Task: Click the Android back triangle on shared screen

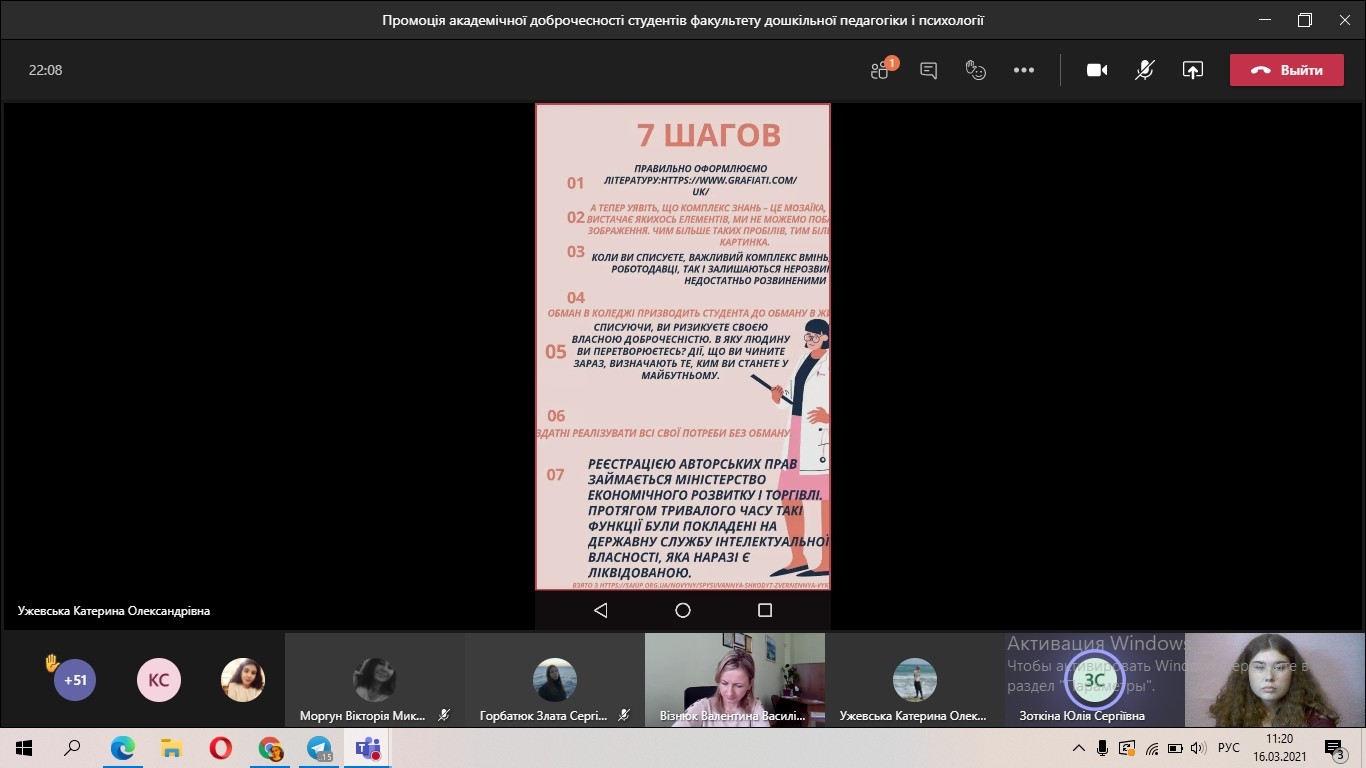Action: tap(600, 610)
